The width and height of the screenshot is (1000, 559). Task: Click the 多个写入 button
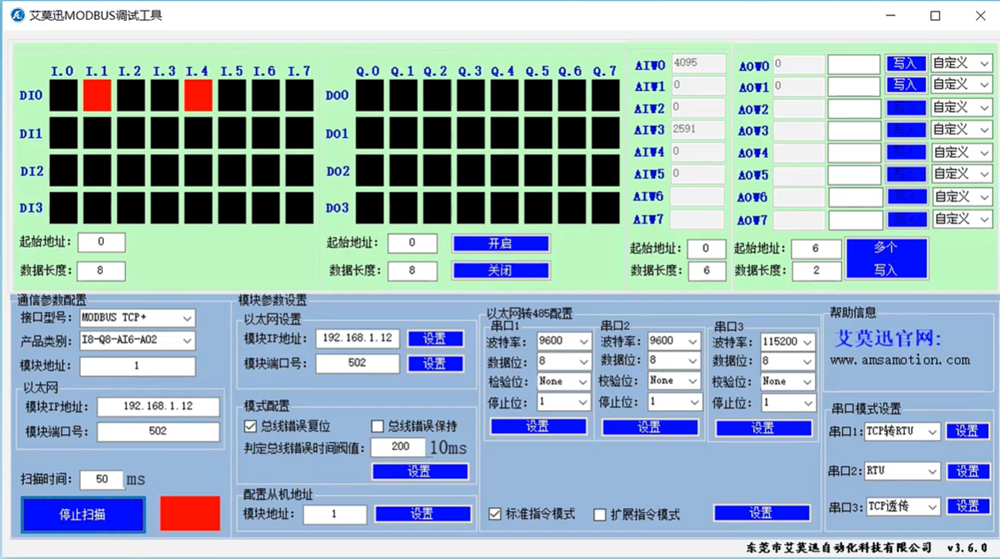(886, 258)
